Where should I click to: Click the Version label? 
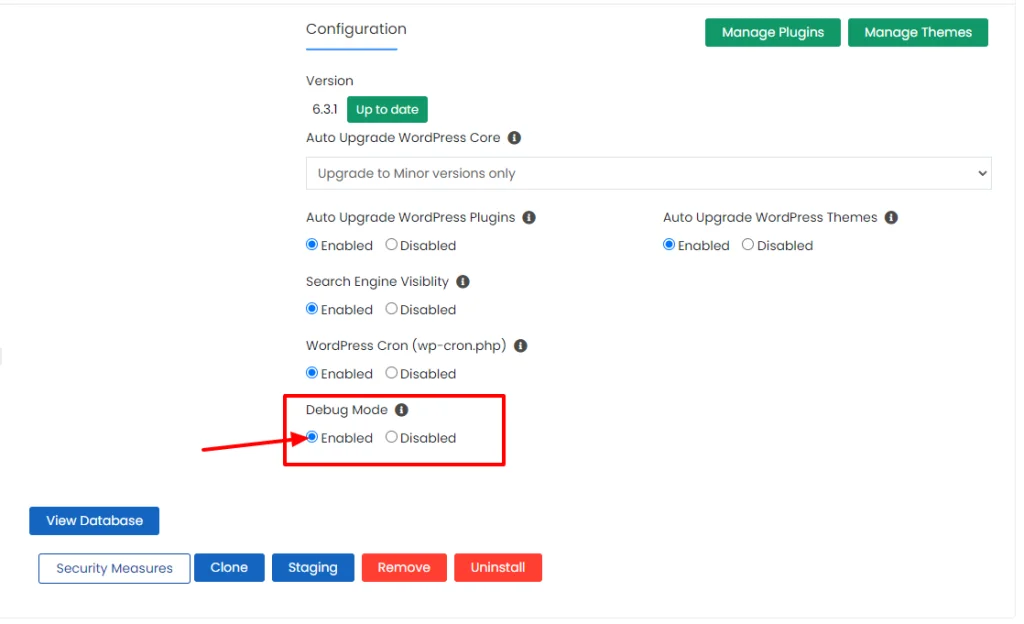pos(330,81)
